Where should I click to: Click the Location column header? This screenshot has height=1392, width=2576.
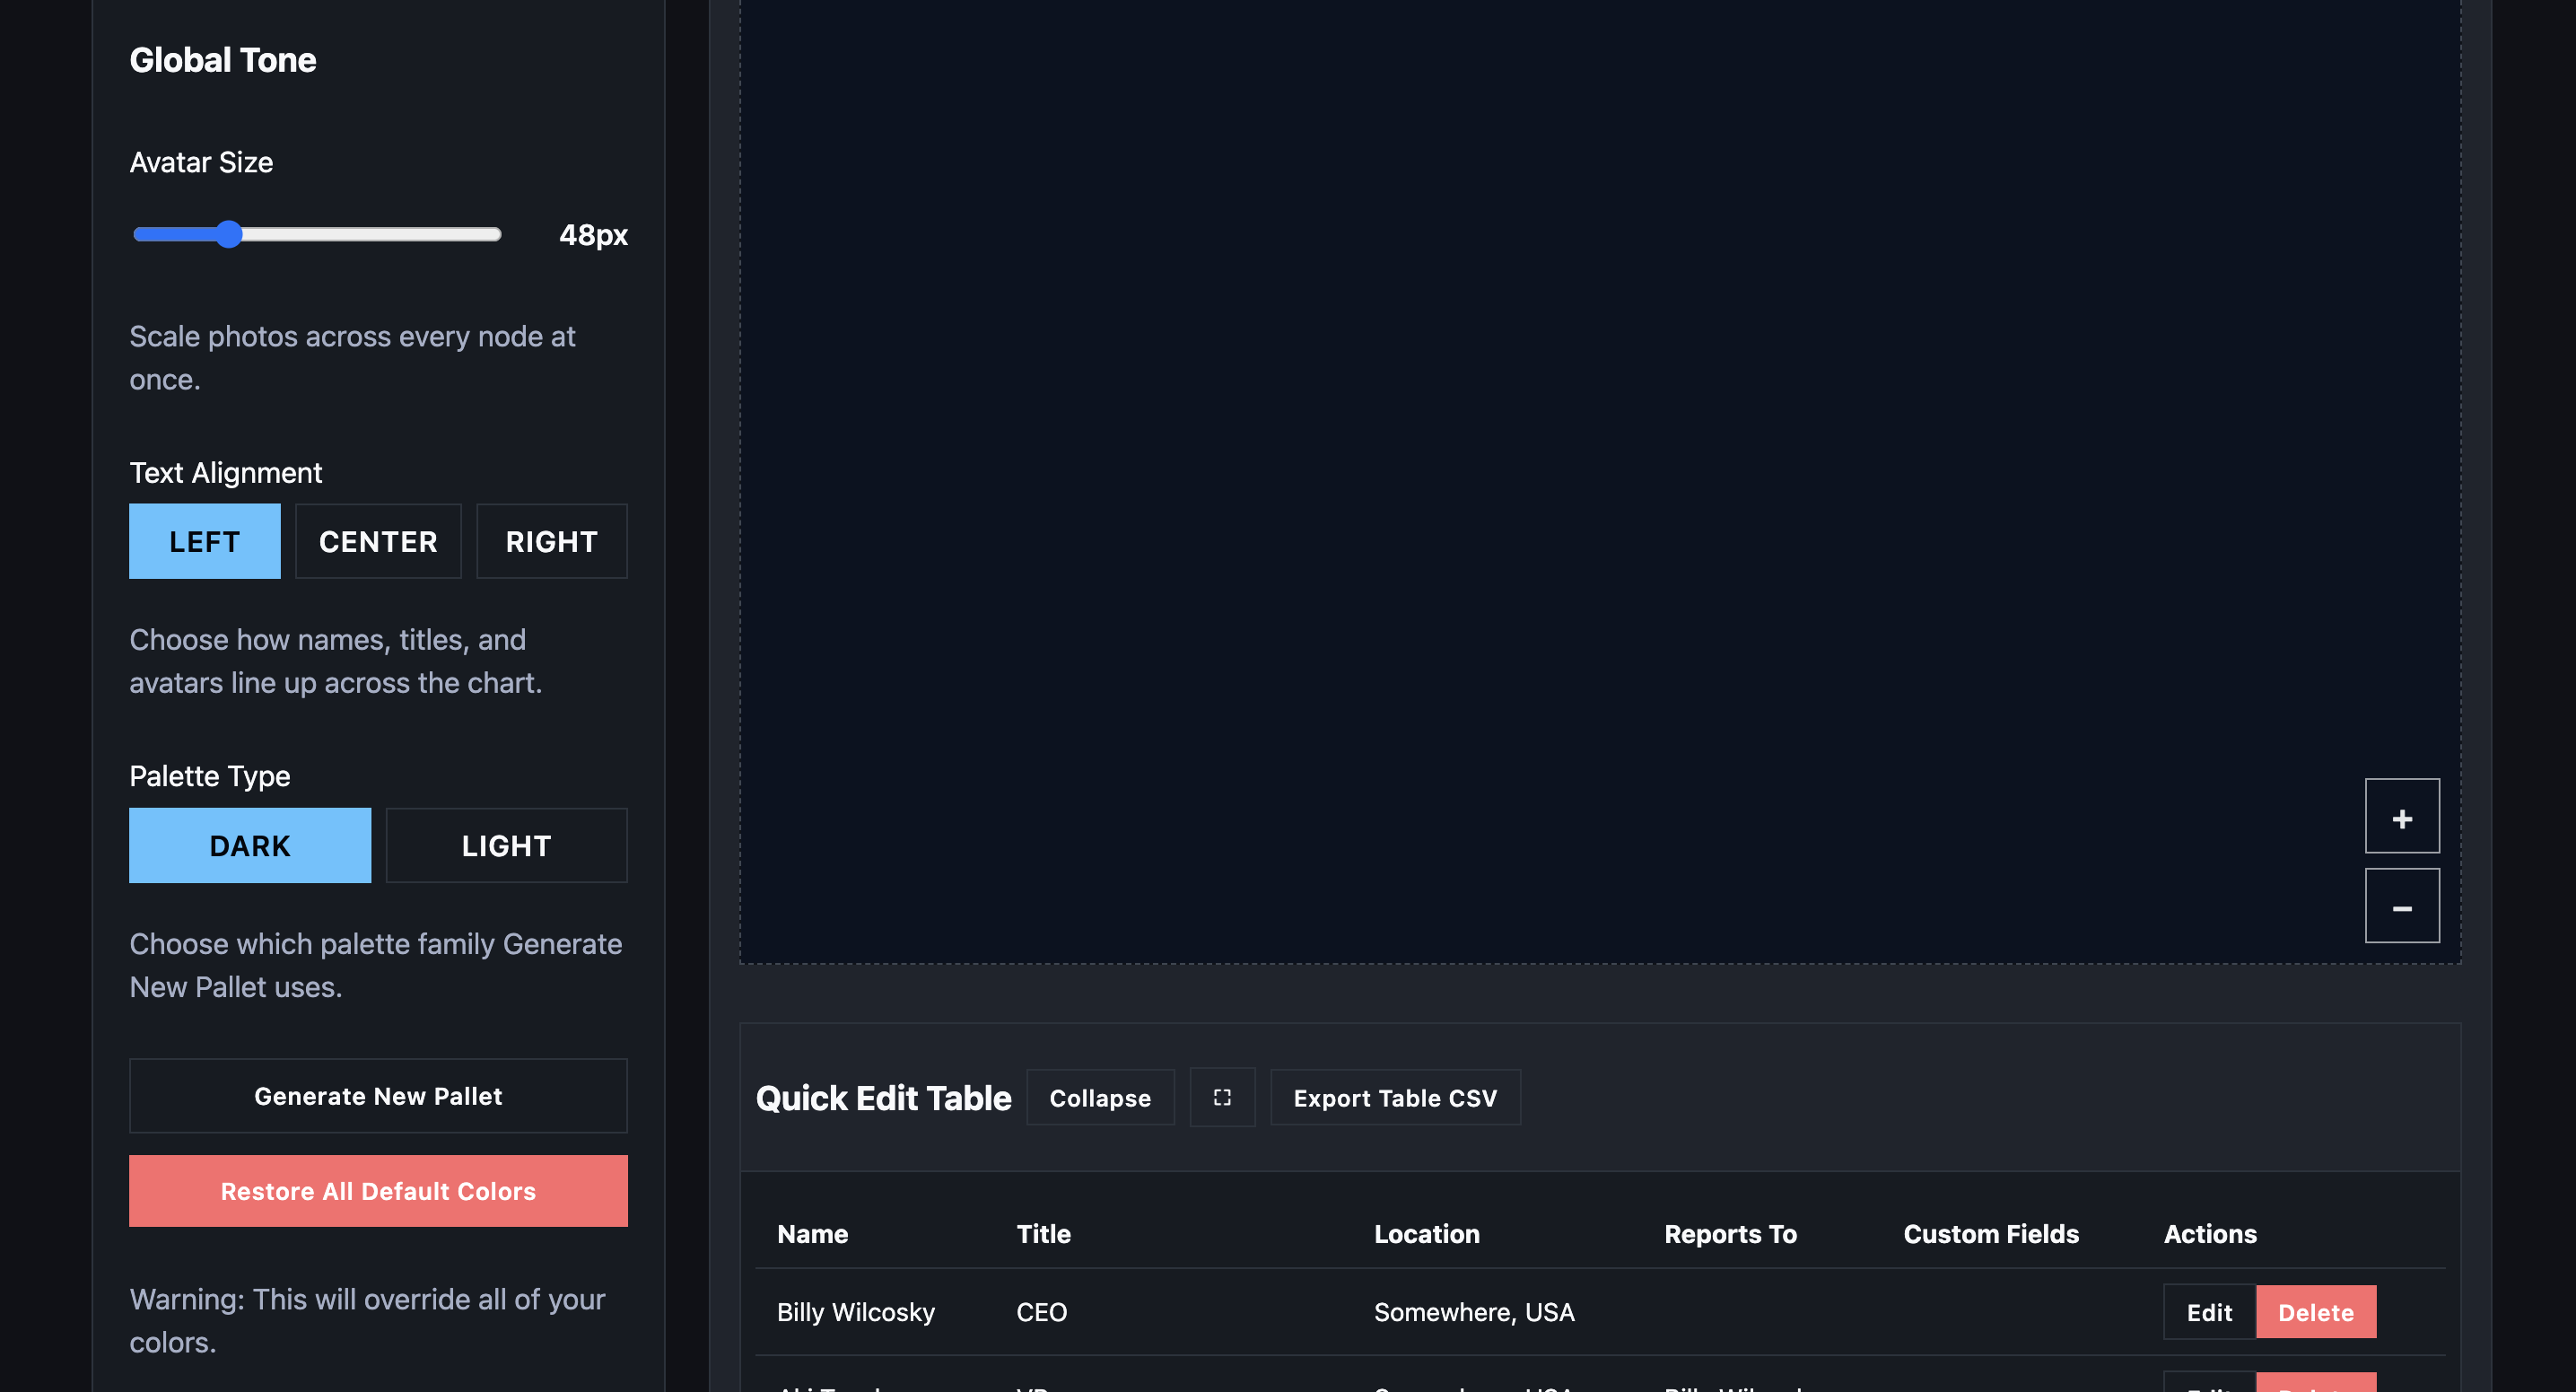1426,1233
